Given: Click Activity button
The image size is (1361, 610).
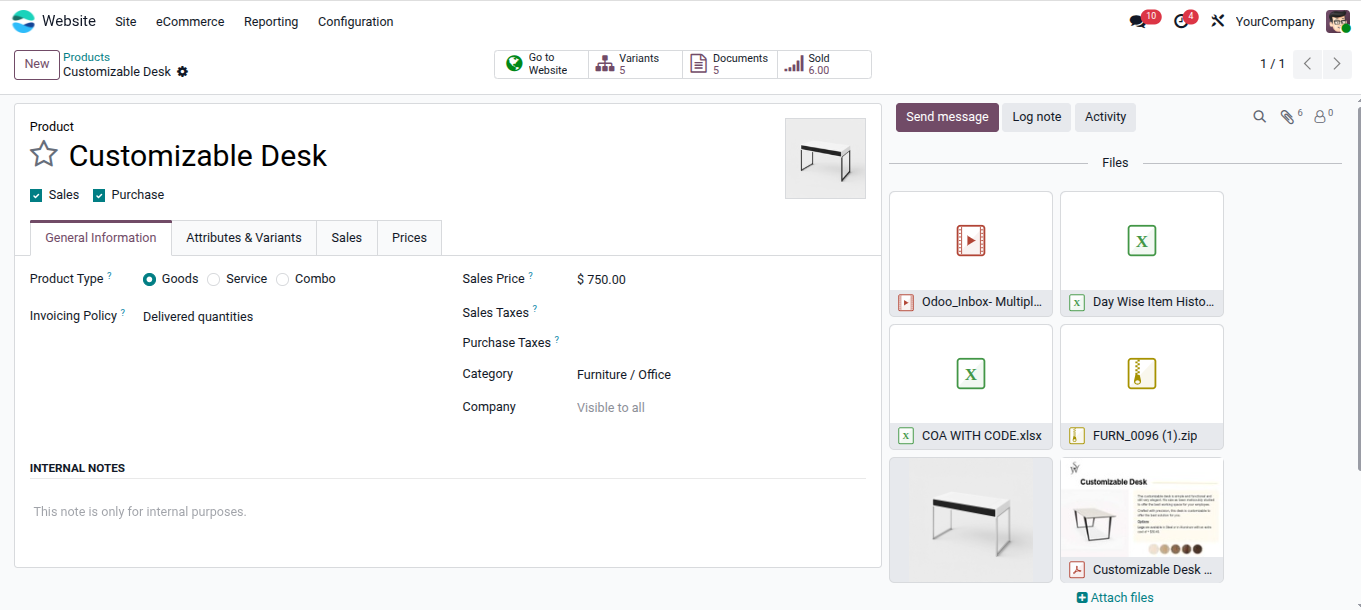Looking at the screenshot, I should pyautogui.click(x=1105, y=117).
